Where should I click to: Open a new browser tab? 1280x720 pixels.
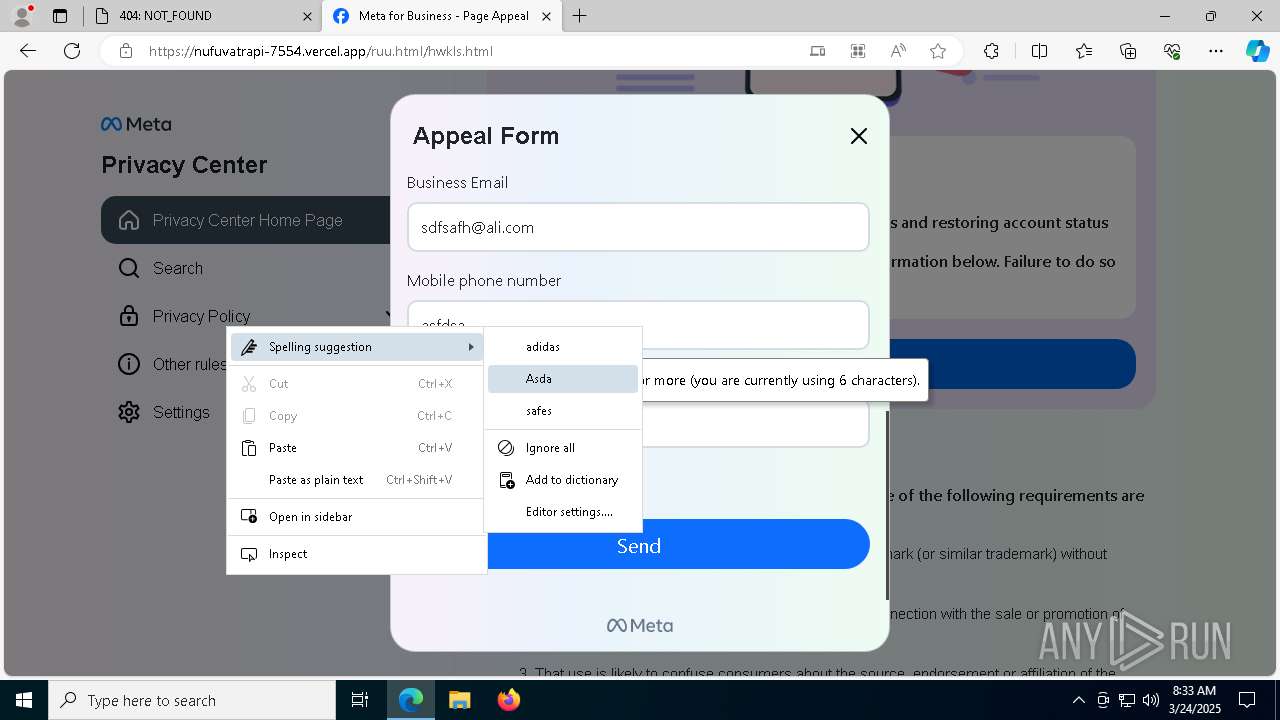point(580,16)
